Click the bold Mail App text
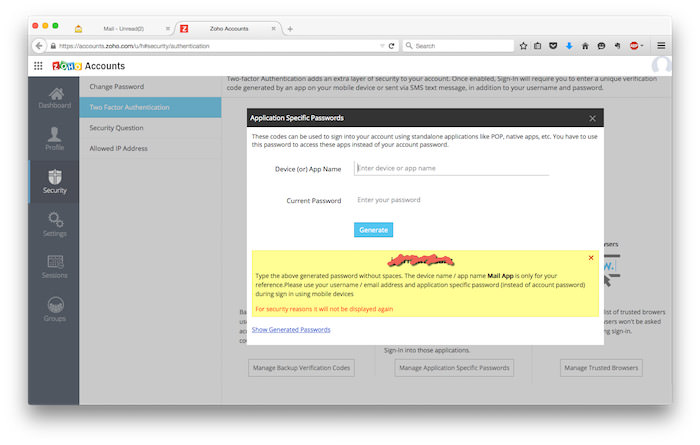 [x=500, y=276]
